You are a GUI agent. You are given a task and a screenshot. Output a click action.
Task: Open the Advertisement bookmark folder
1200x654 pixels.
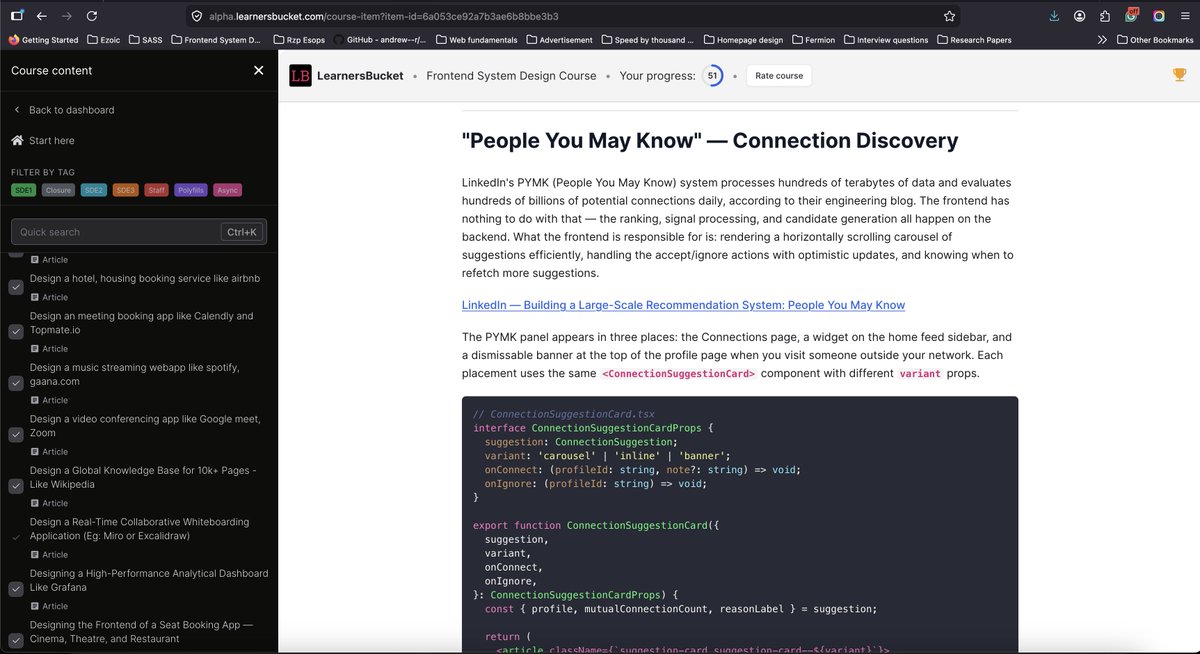(x=559, y=40)
